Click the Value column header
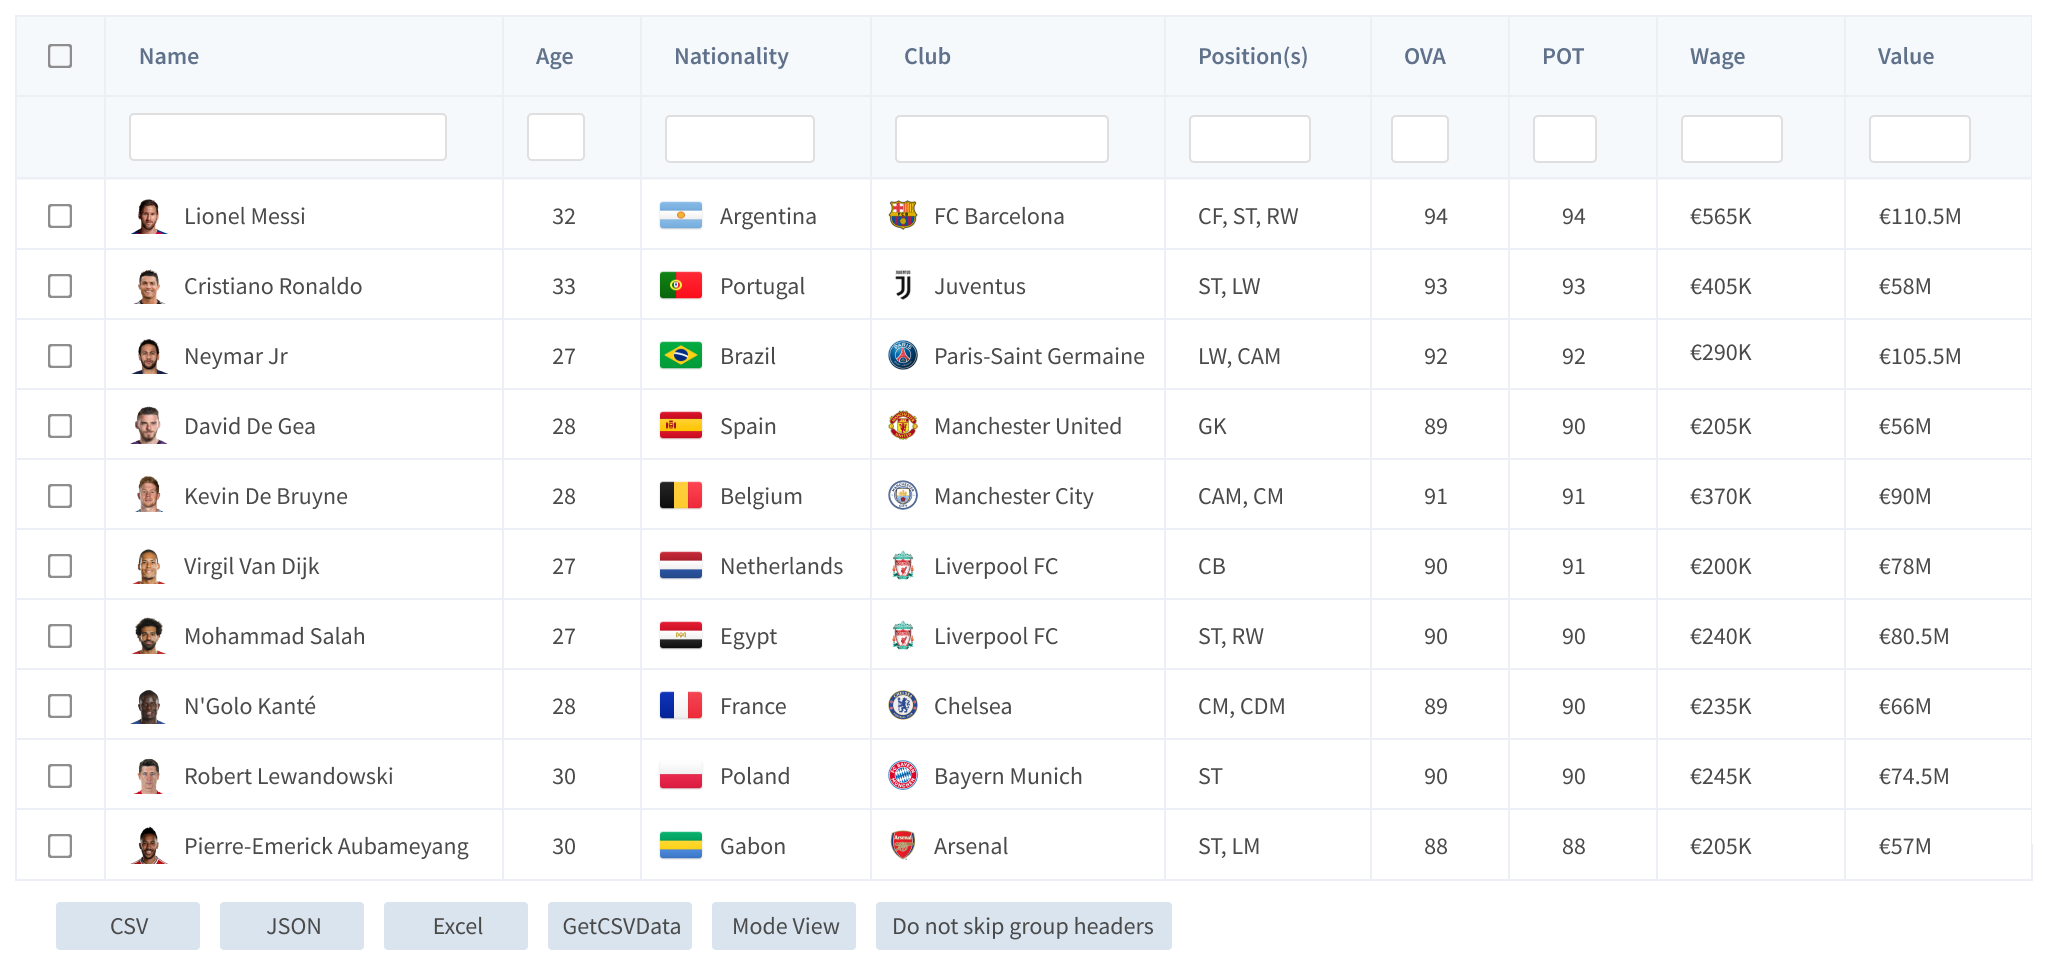This screenshot has height=980, width=2046. point(1905,56)
